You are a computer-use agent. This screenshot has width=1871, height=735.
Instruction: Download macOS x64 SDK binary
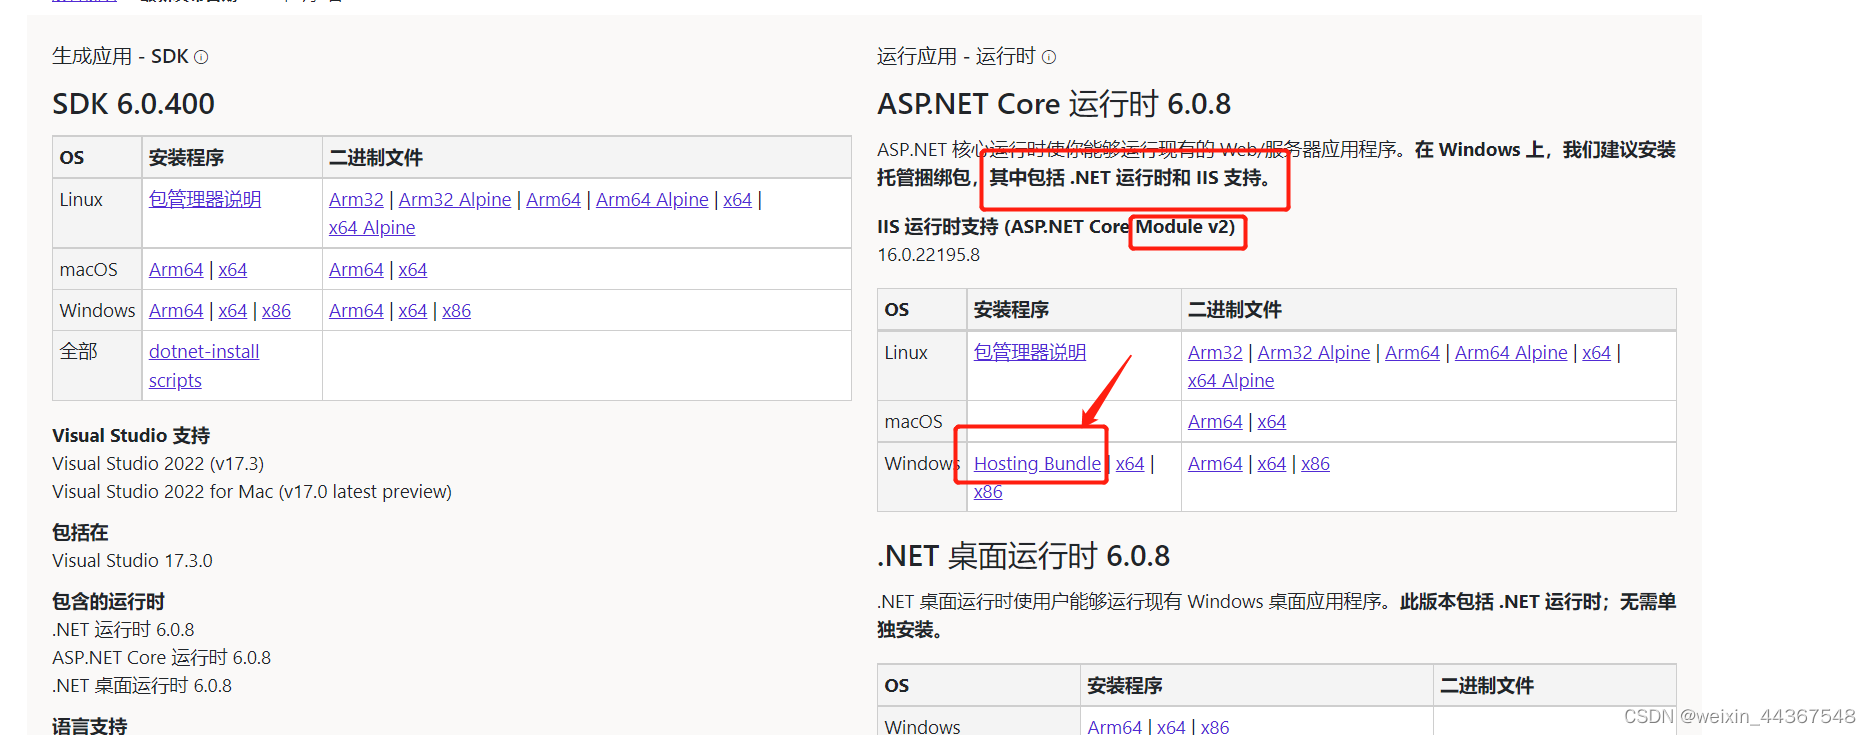[x=413, y=269]
